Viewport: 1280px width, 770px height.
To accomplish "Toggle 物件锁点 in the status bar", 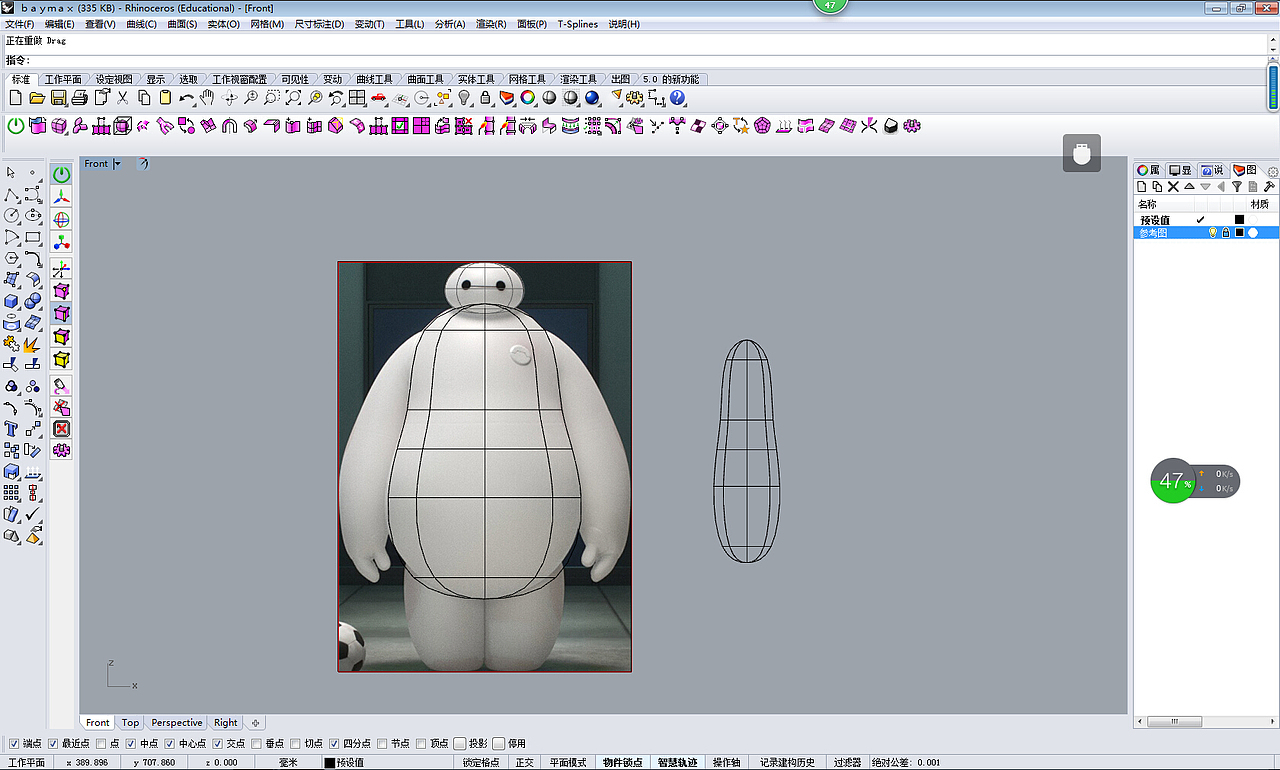I will coord(622,763).
